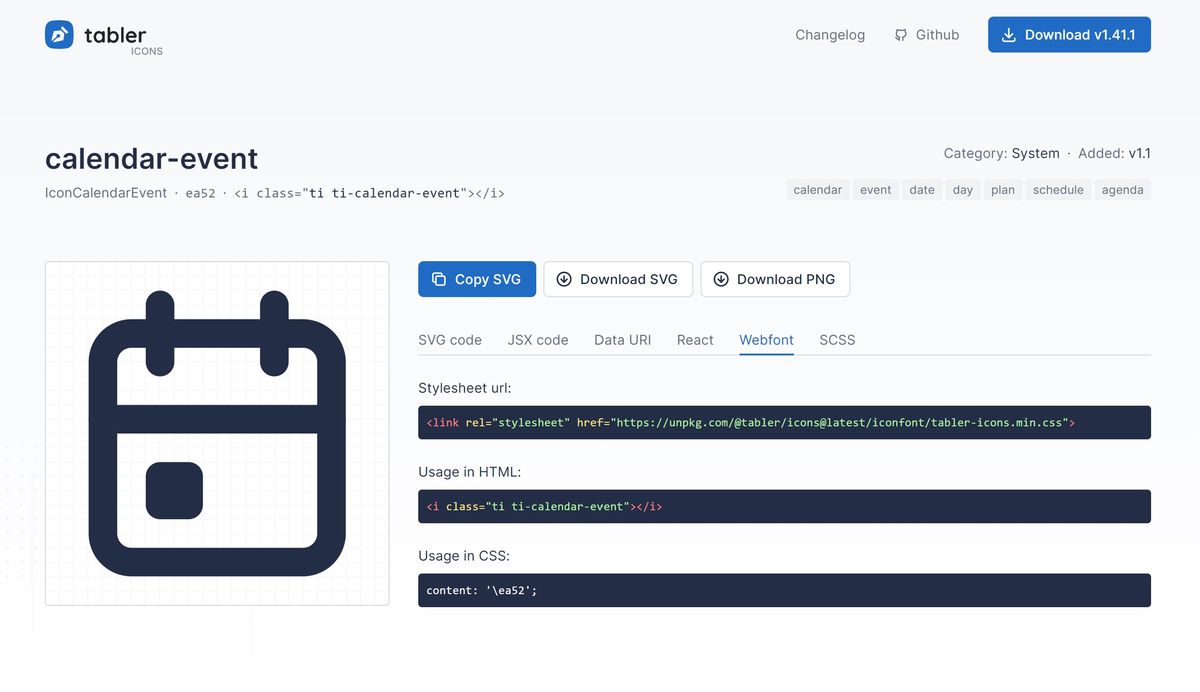Switch to the JSX code tab
Image resolution: width=1200 pixels, height=692 pixels.
[x=538, y=340]
